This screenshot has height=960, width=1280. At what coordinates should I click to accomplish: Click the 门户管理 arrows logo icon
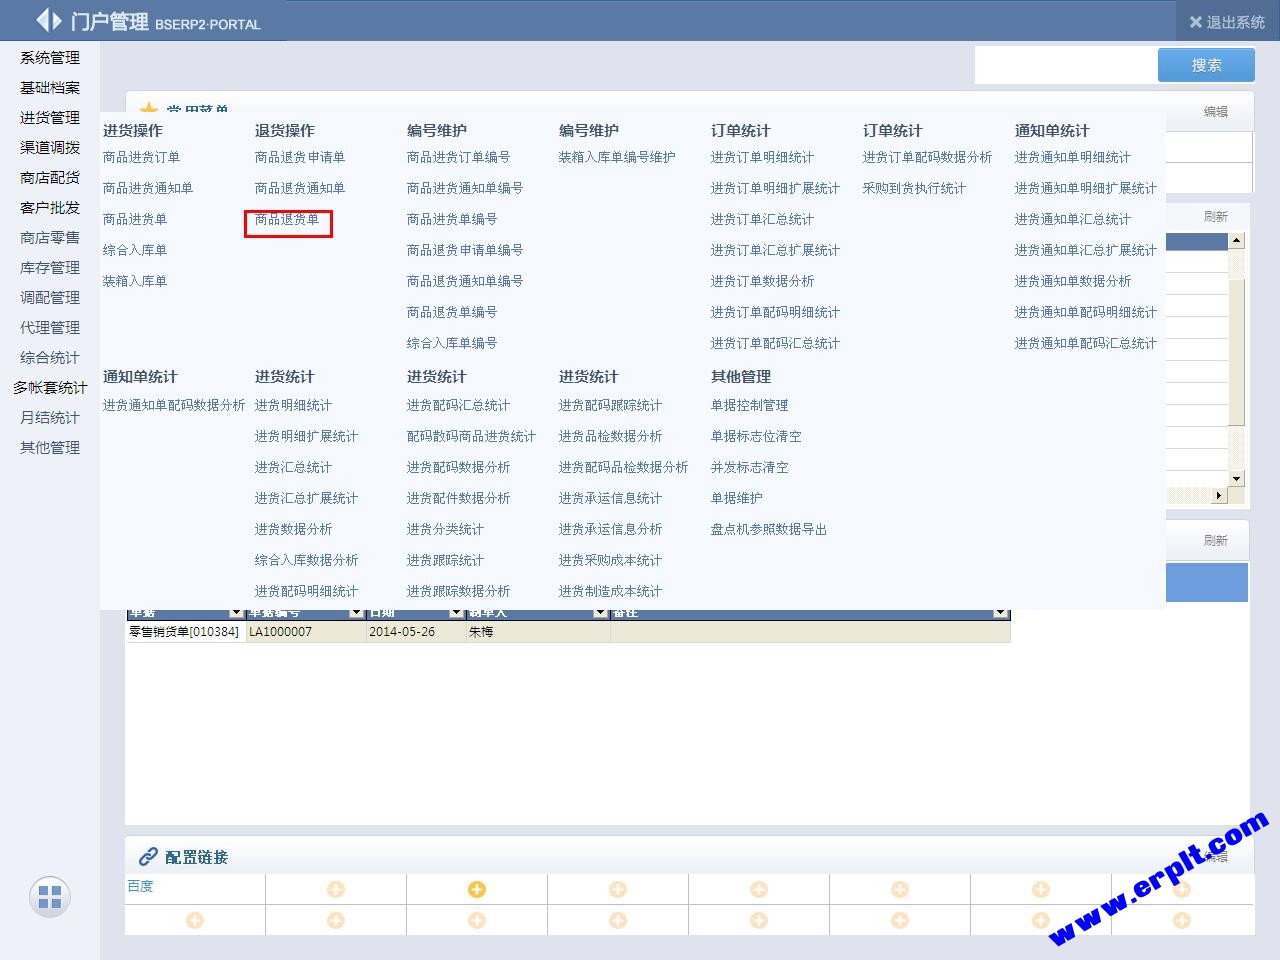49,20
